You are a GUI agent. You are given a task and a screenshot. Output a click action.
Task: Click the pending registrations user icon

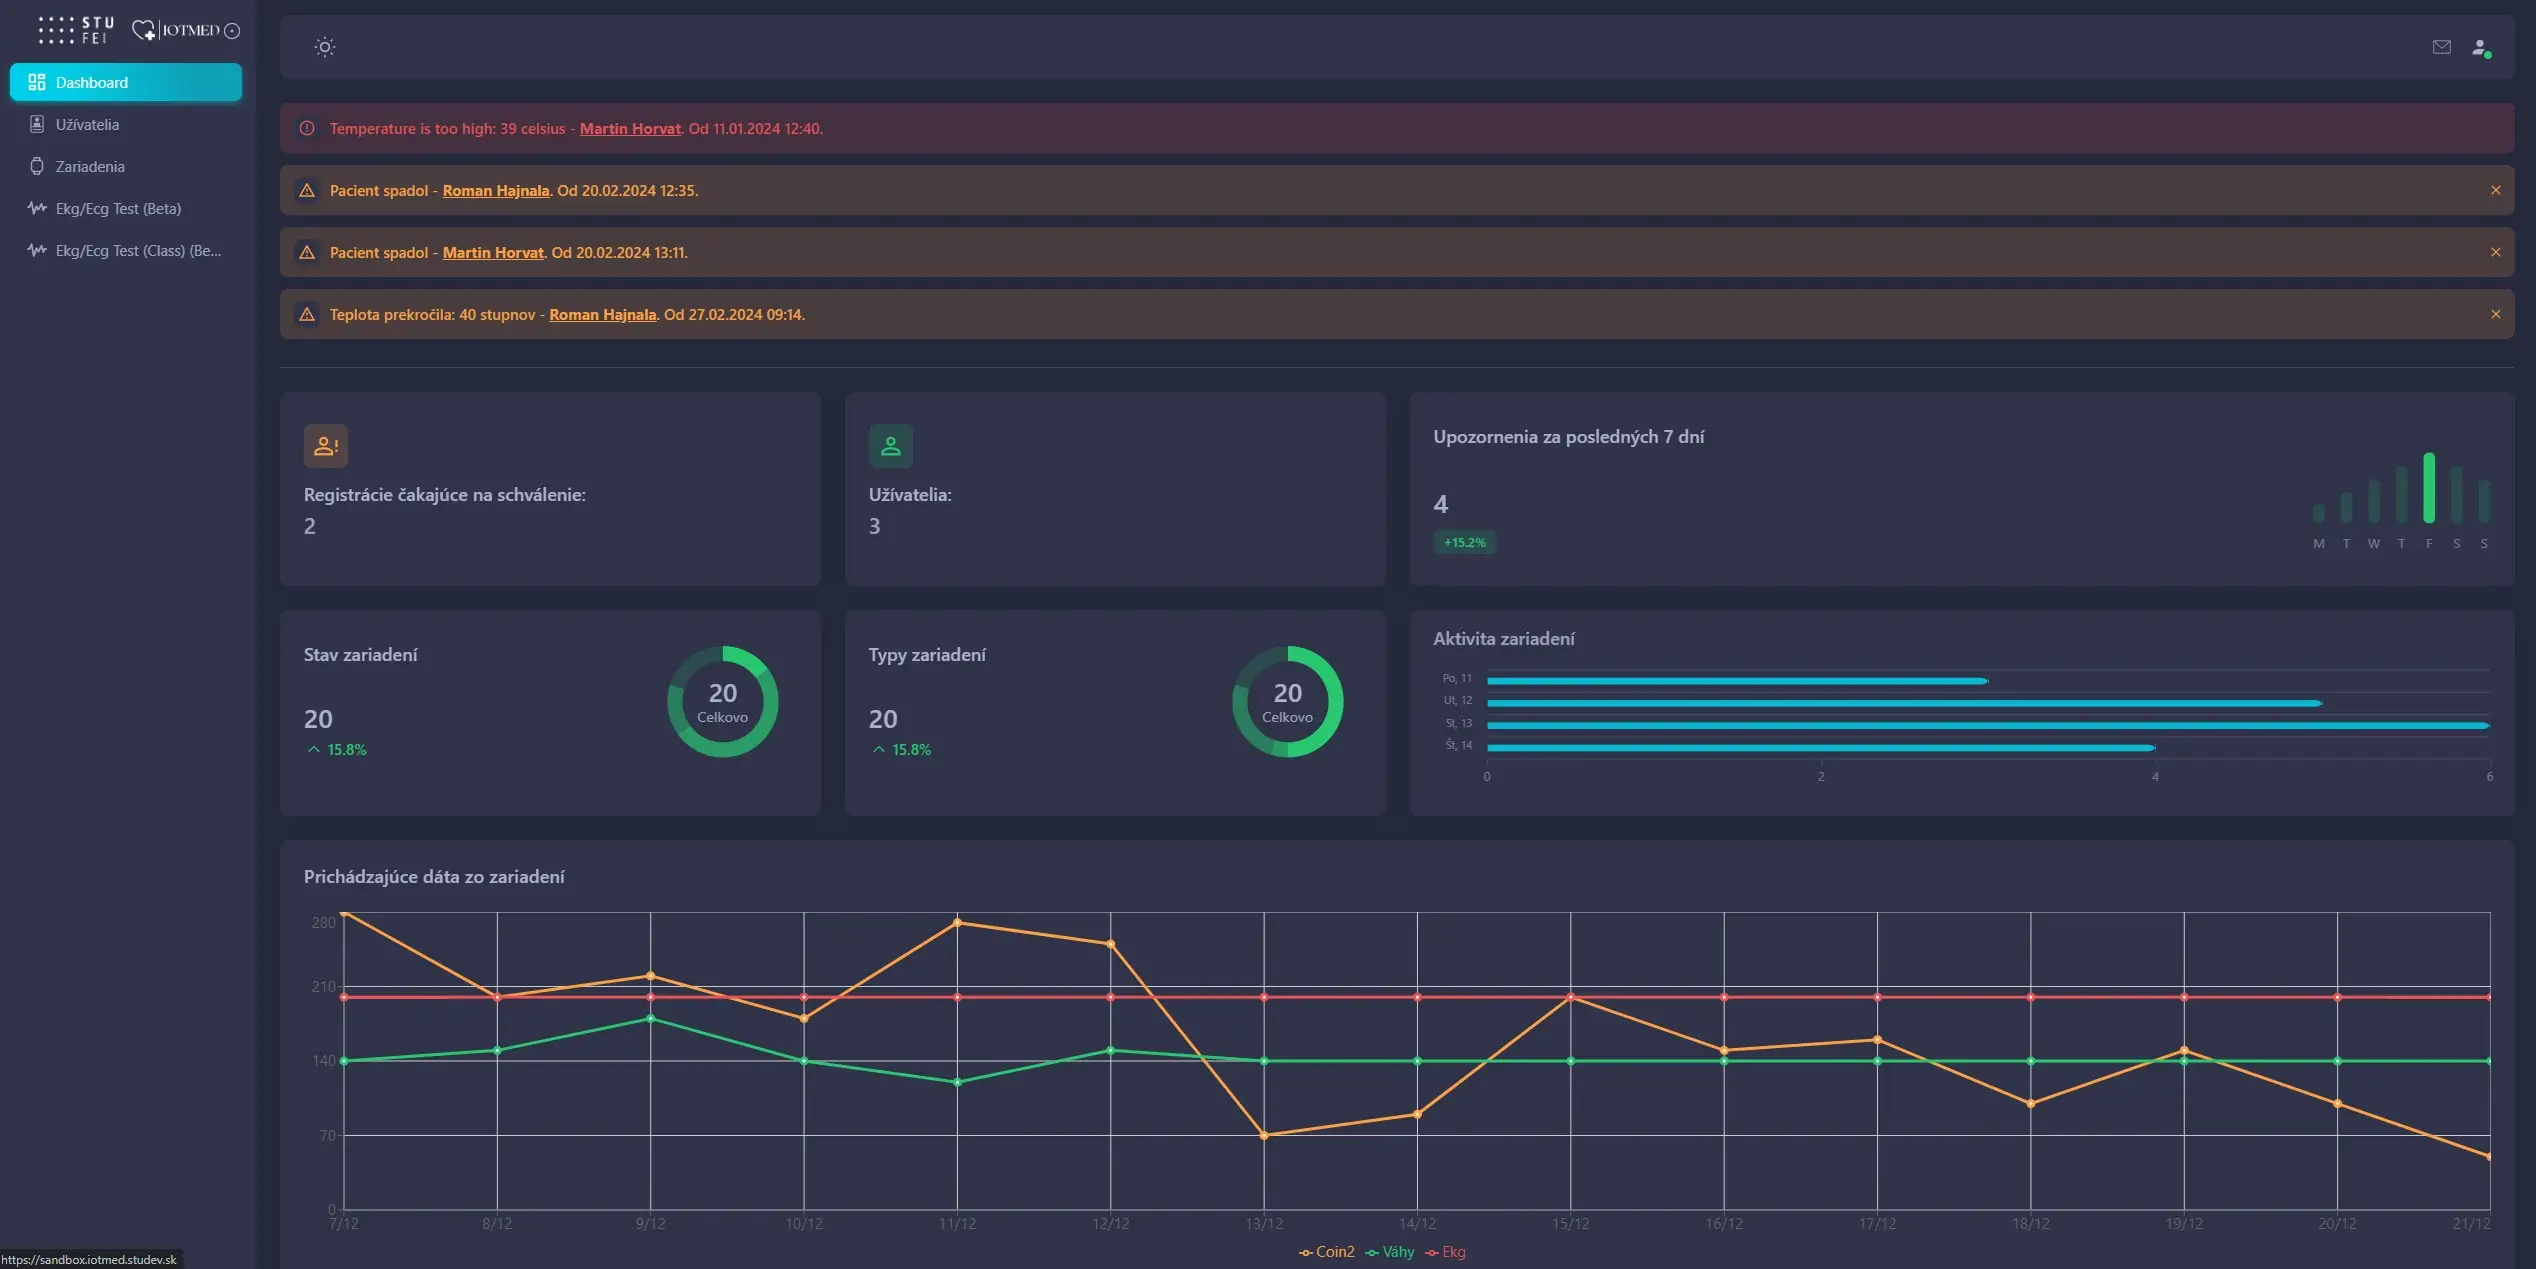click(325, 446)
